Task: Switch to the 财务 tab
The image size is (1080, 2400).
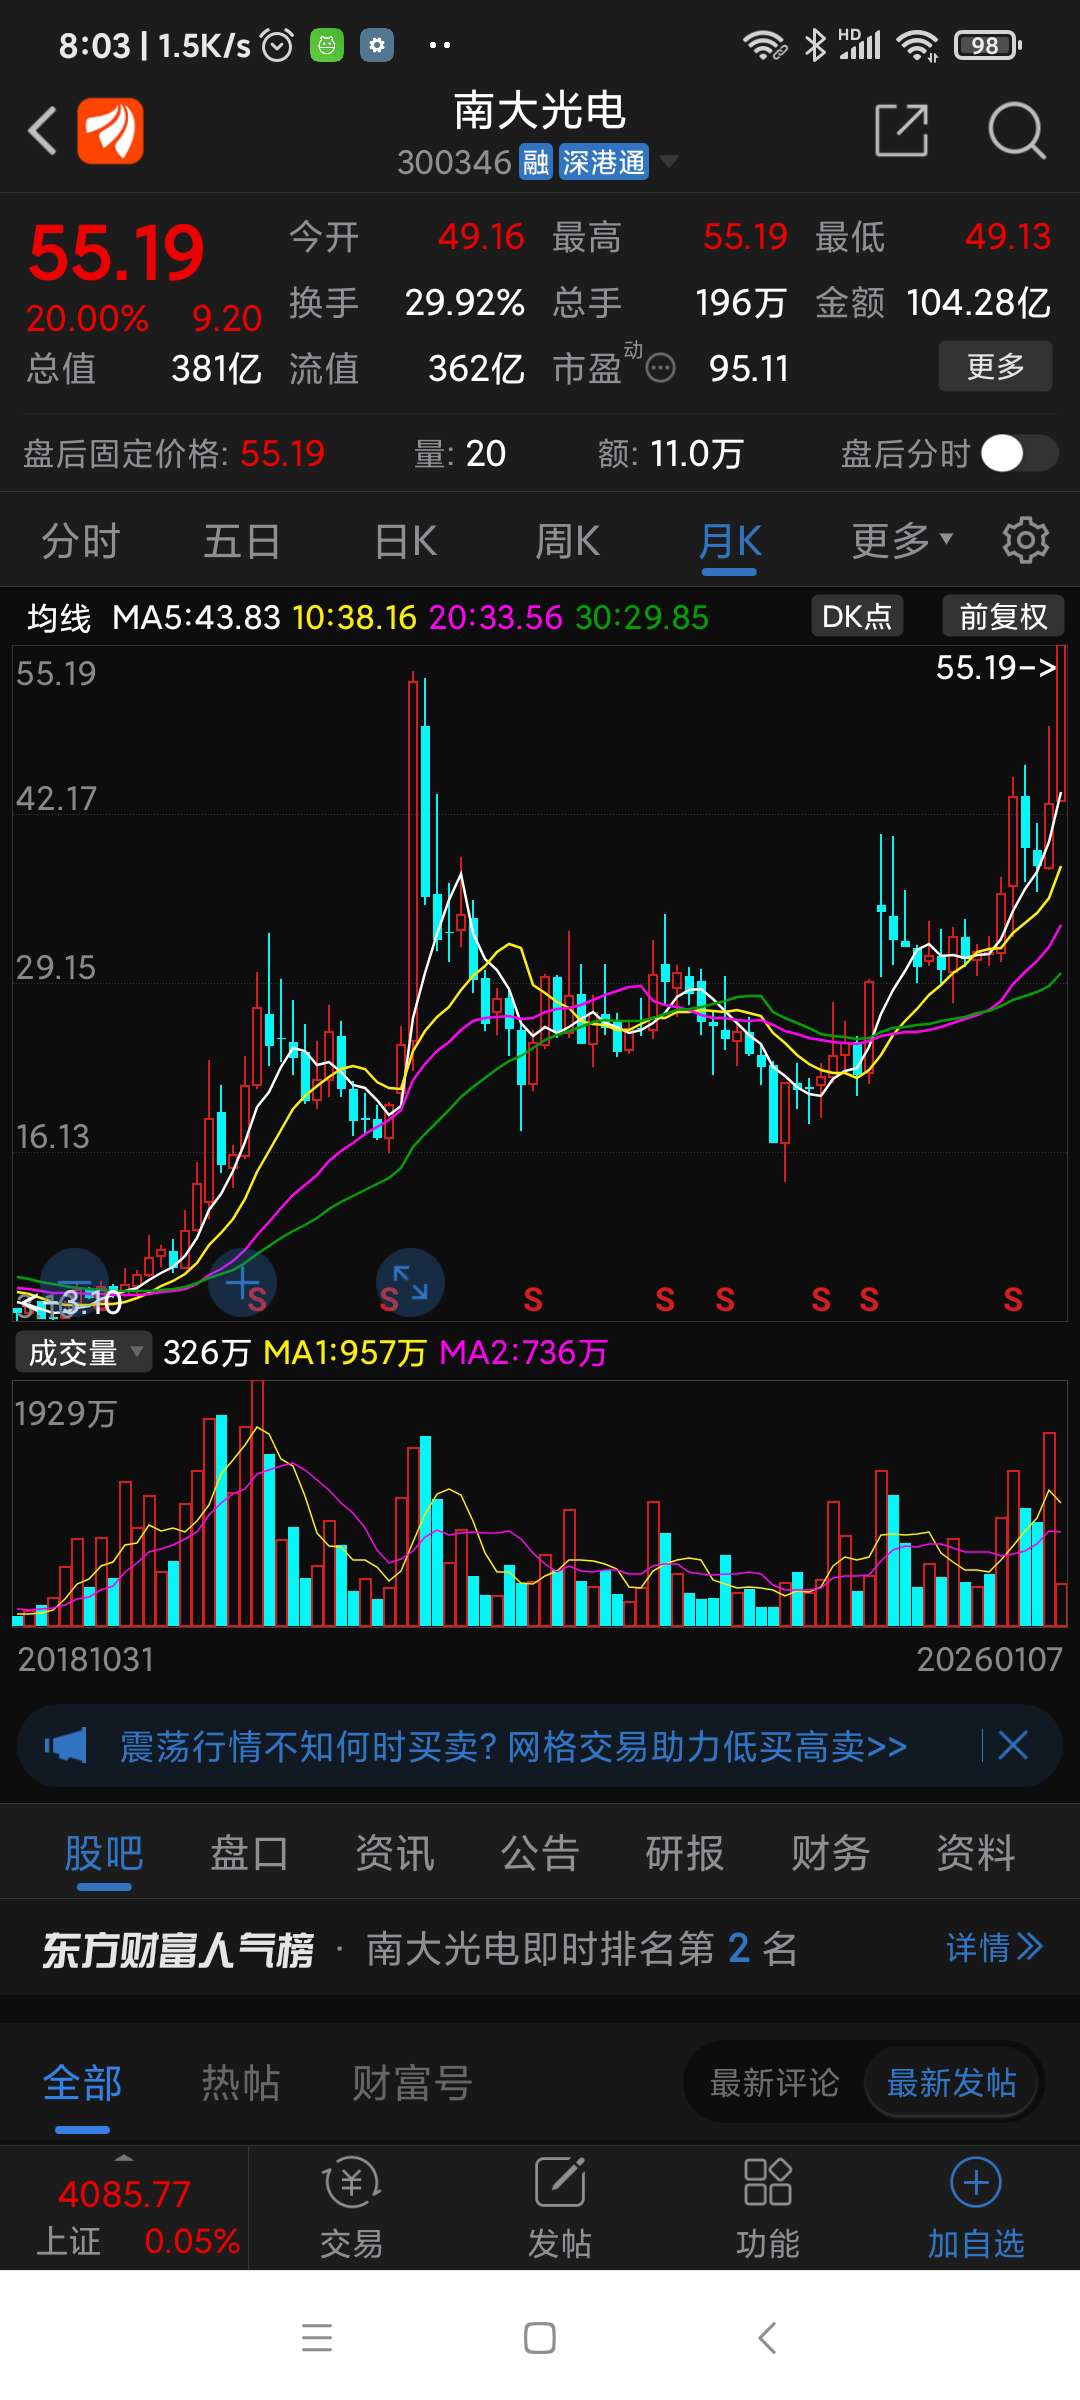Action: 831,1853
